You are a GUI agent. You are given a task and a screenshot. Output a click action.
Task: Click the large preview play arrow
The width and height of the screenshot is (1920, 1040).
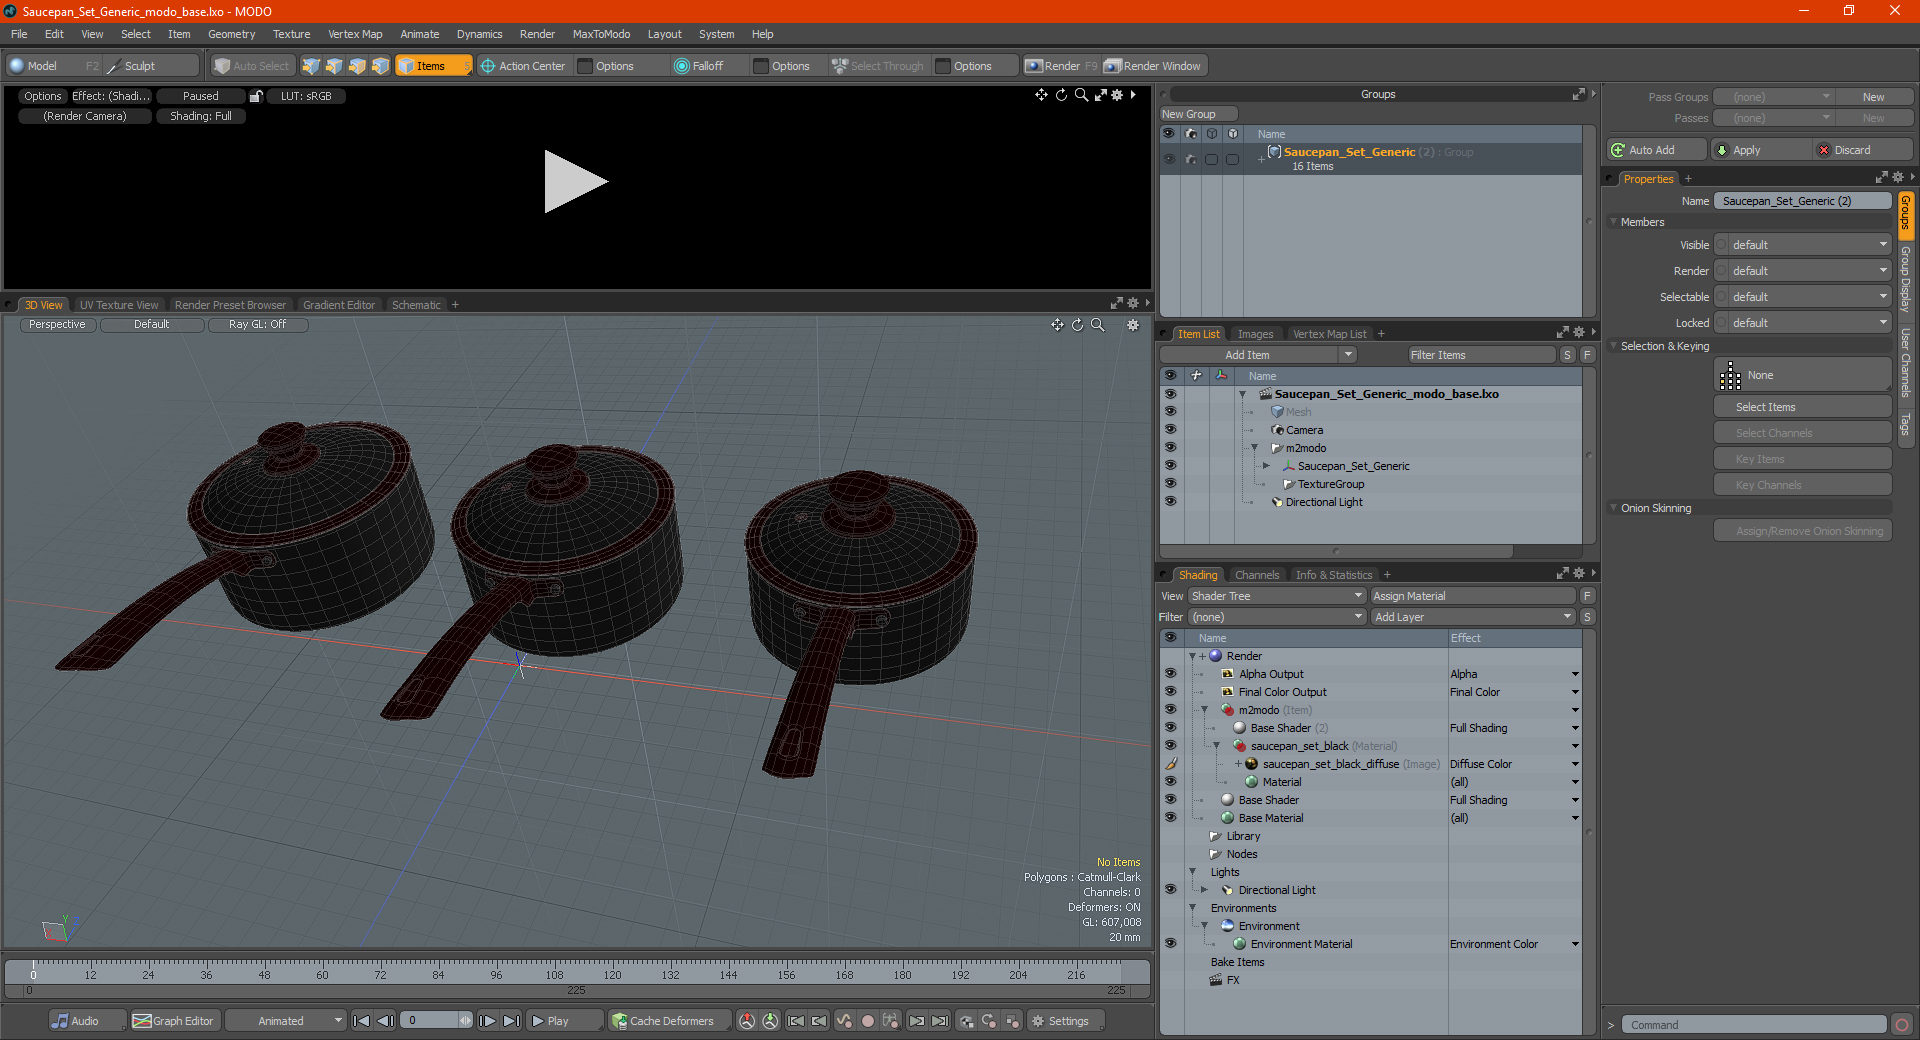(x=575, y=182)
